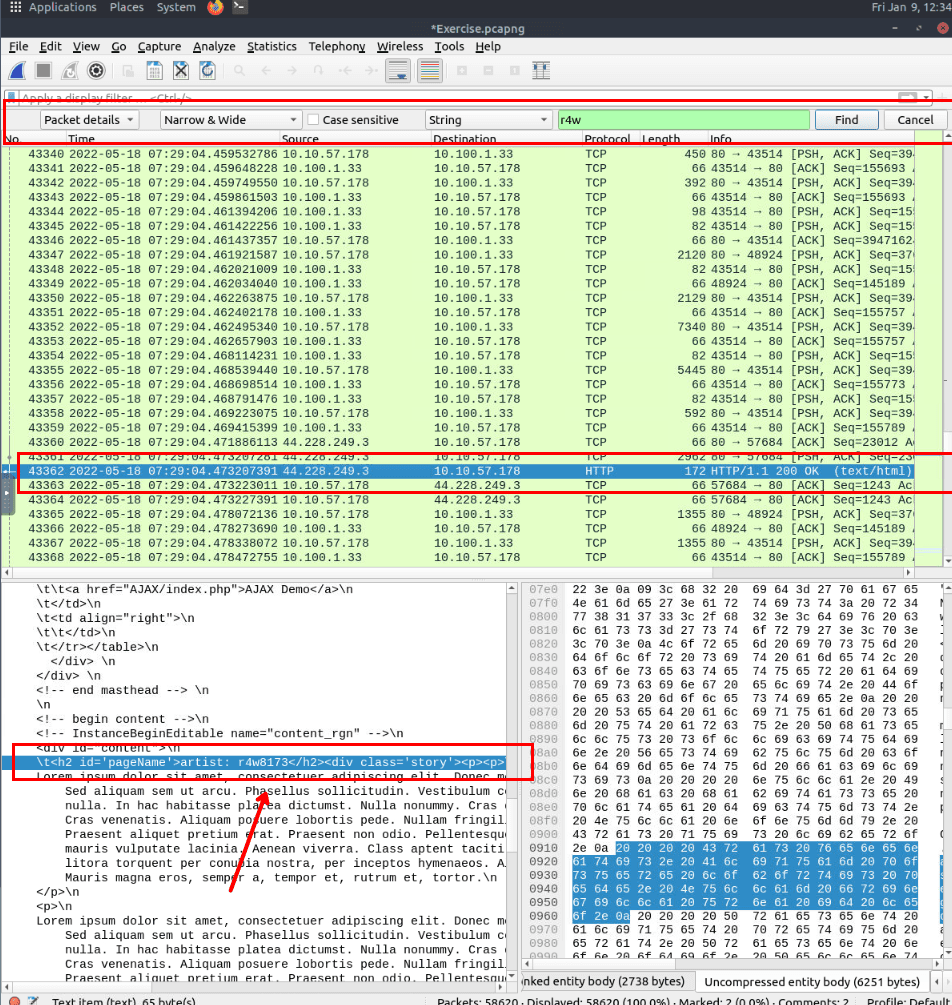The width and height of the screenshot is (952, 1005).
Task: Toggle the colorize packet list icon
Action: (x=429, y=71)
